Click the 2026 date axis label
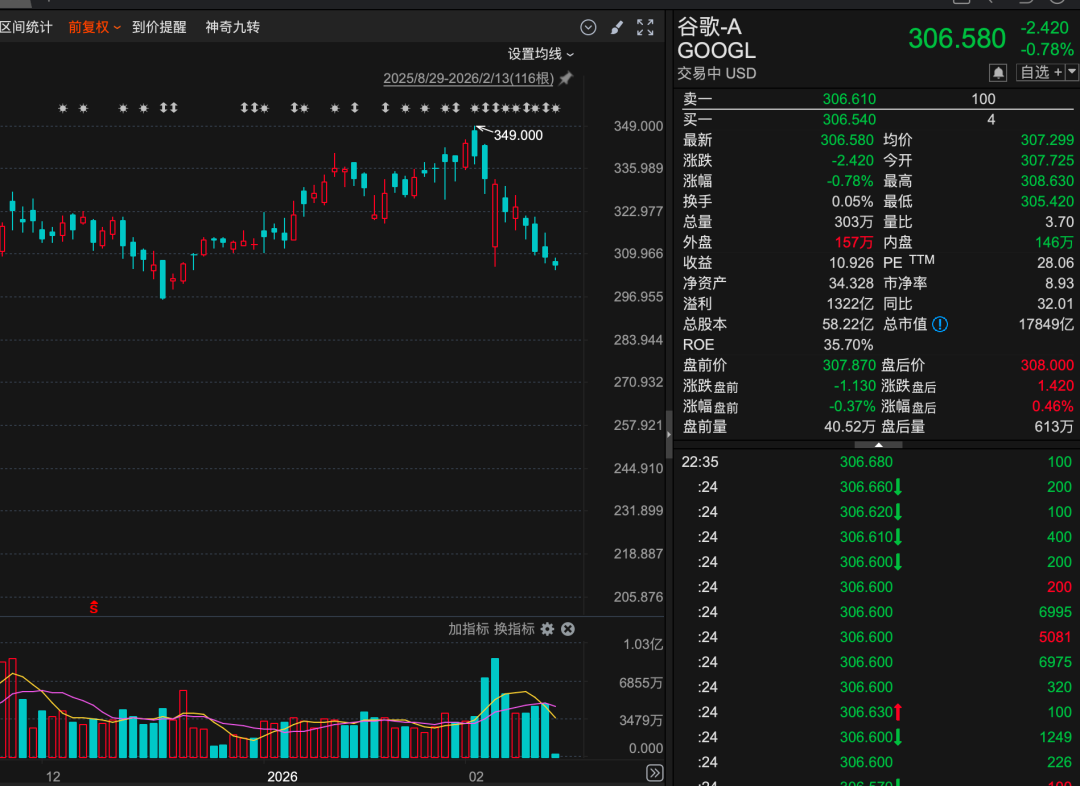The width and height of the screenshot is (1080, 786). pos(282,777)
